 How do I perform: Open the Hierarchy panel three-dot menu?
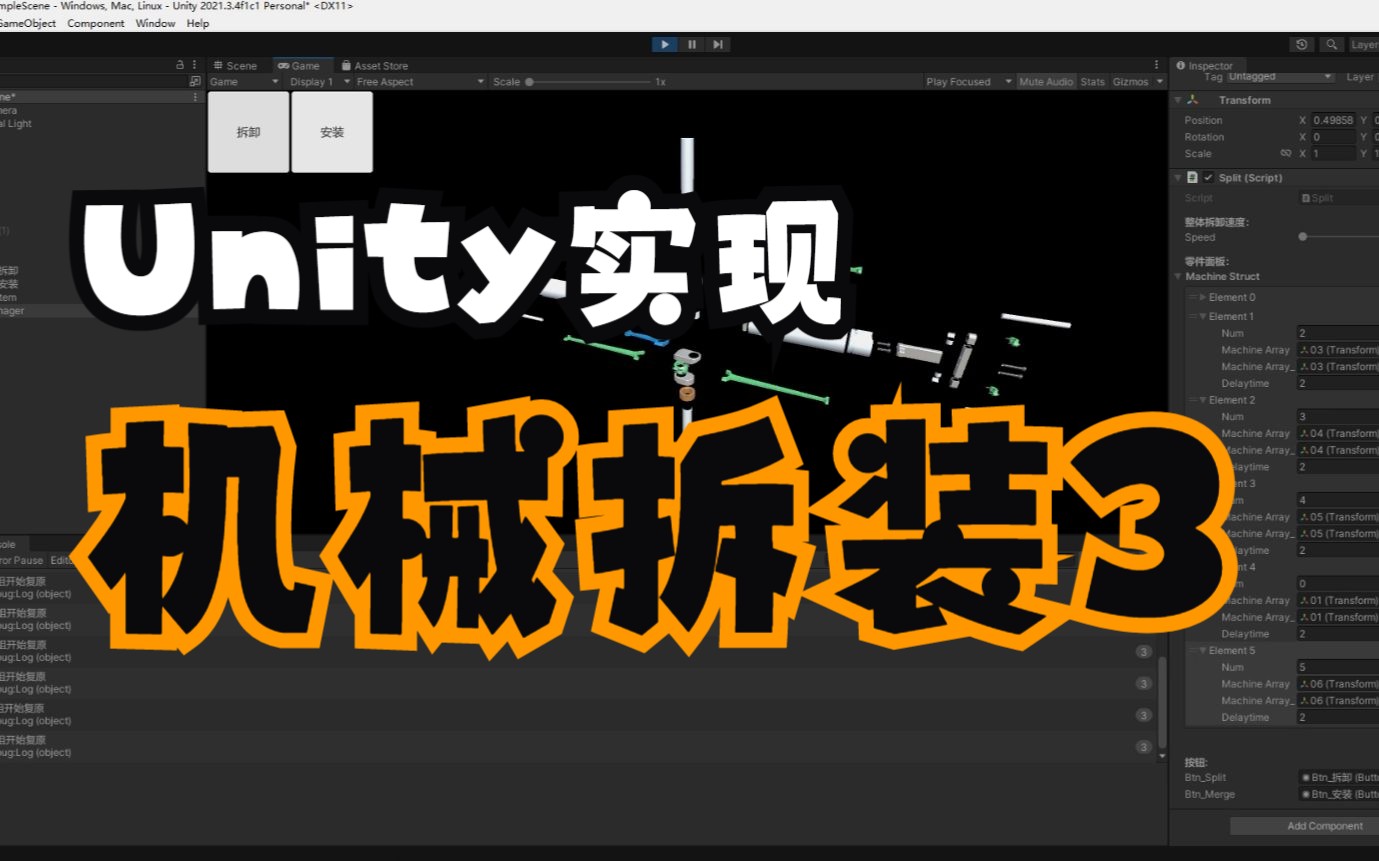[x=195, y=64]
